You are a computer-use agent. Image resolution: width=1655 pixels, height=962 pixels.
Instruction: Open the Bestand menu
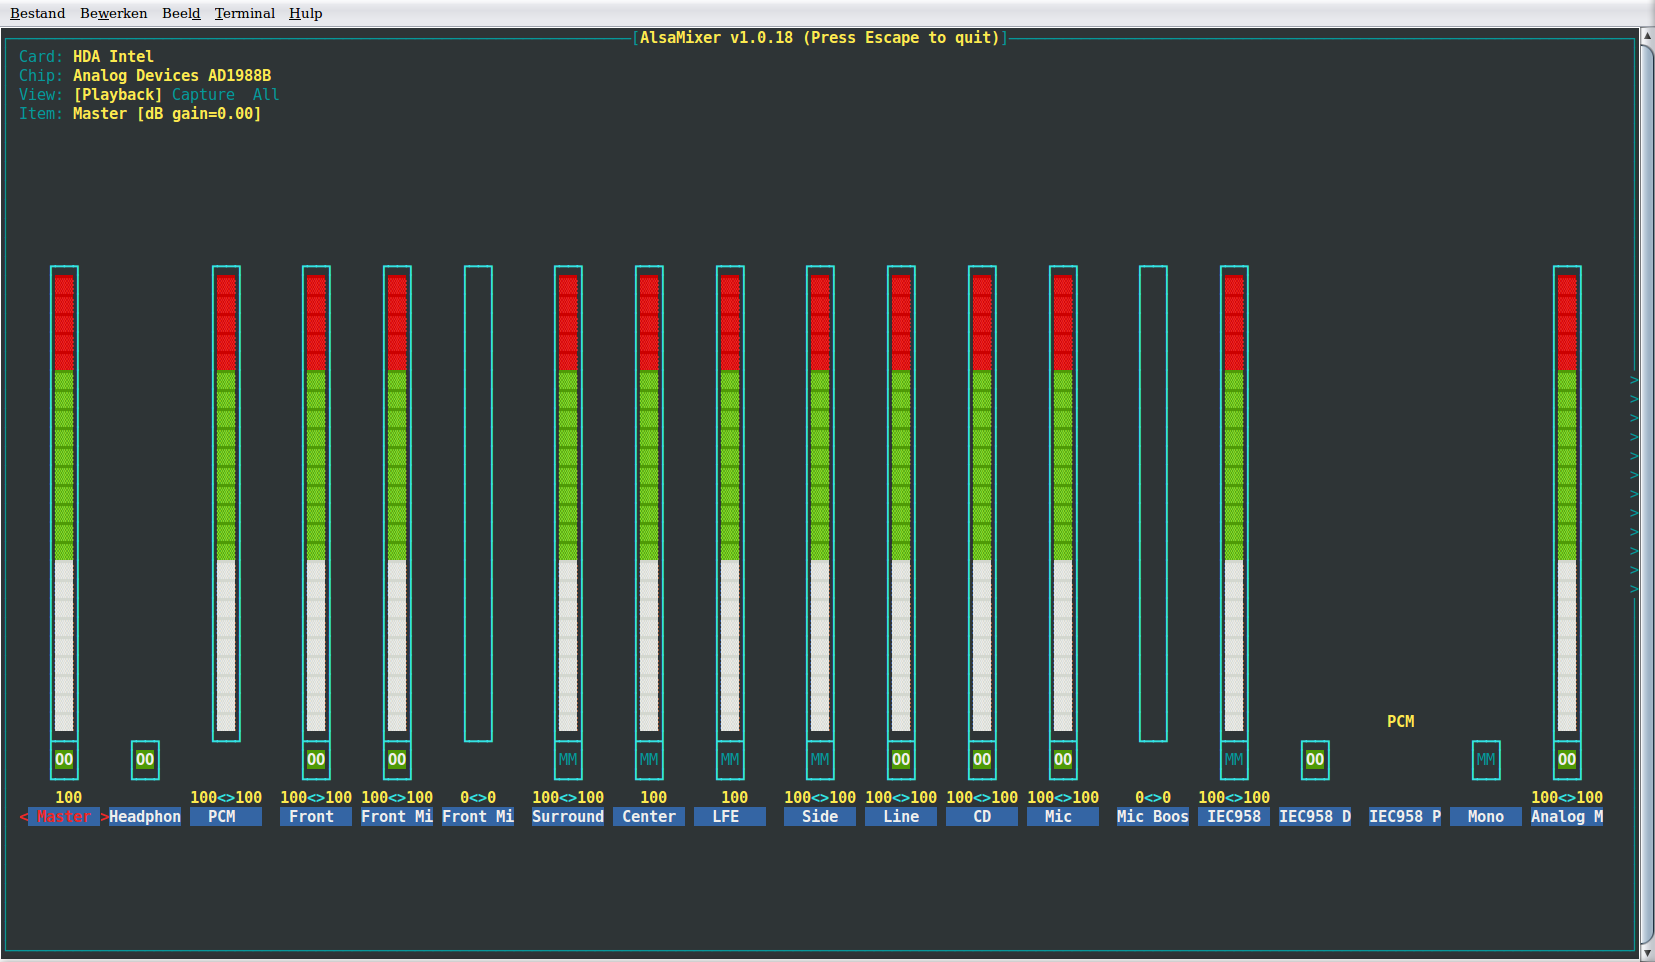coord(37,13)
